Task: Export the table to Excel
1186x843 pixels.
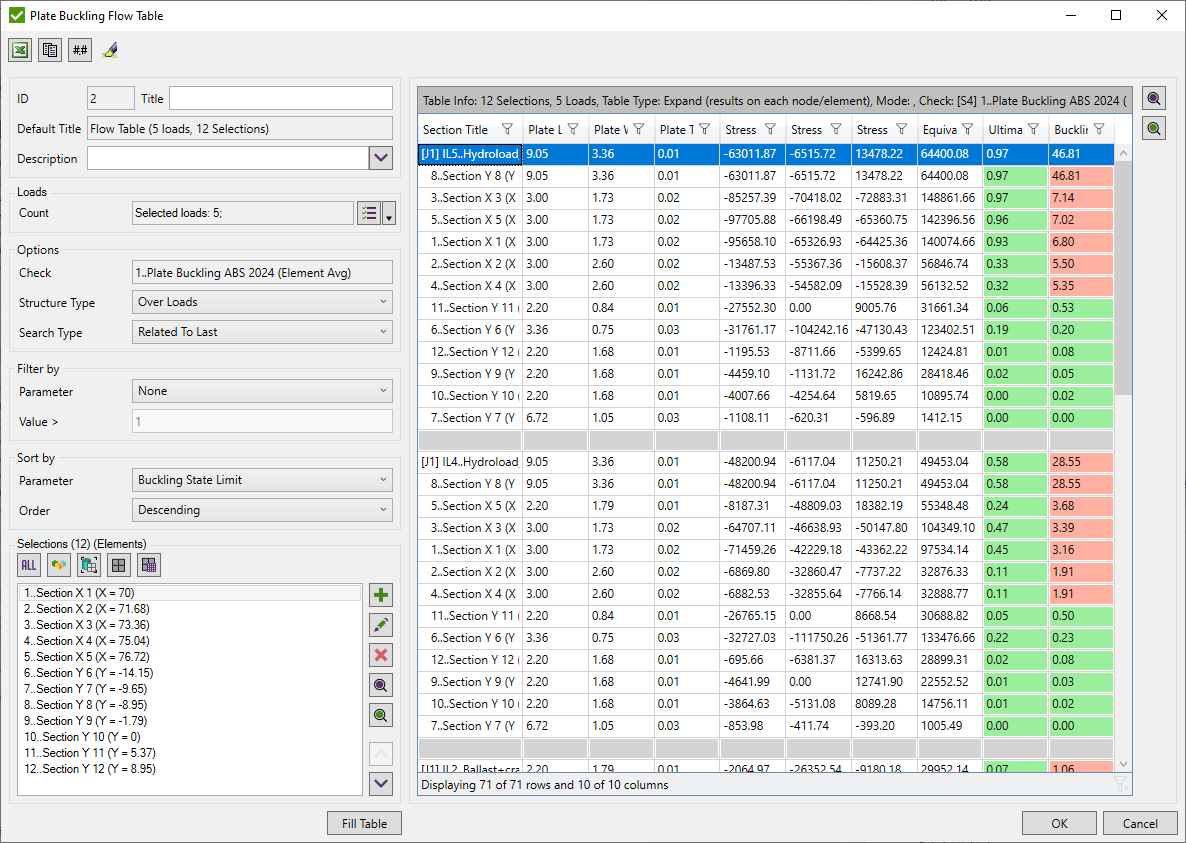Action: point(20,49)
